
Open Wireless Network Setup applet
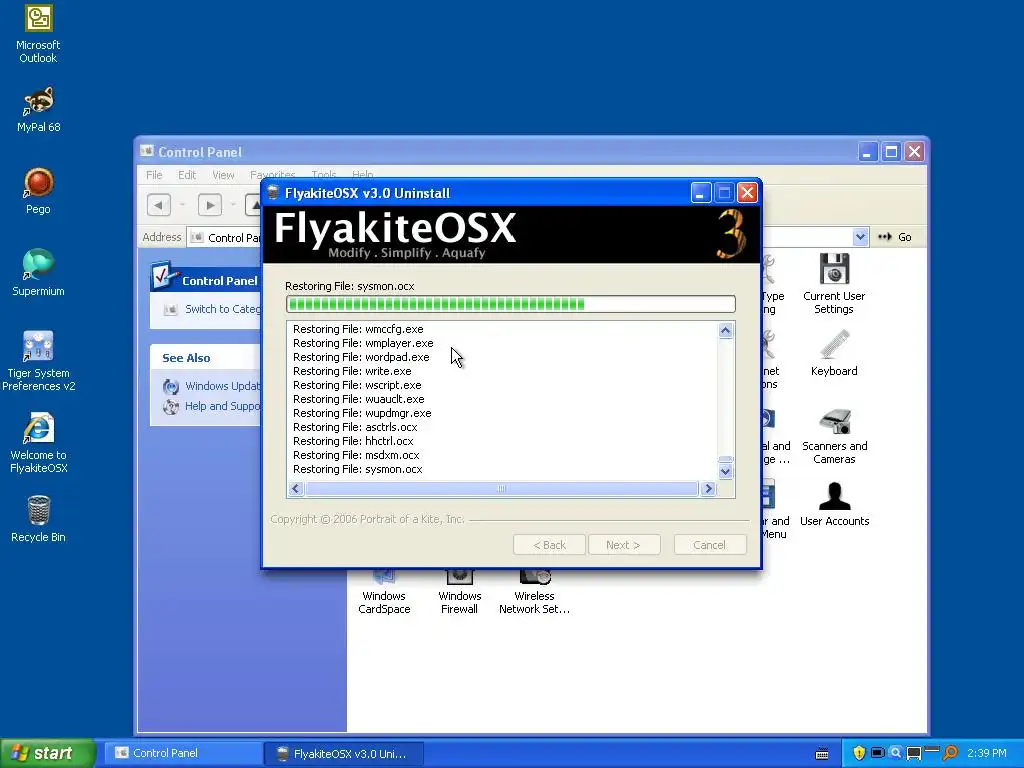tap(534, 593)
